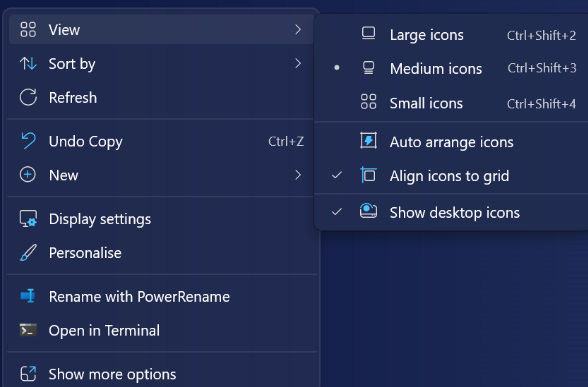Viewport: 588px width, 387px height.
Task: Choose Show more options
Action: (x=161, y=374)
